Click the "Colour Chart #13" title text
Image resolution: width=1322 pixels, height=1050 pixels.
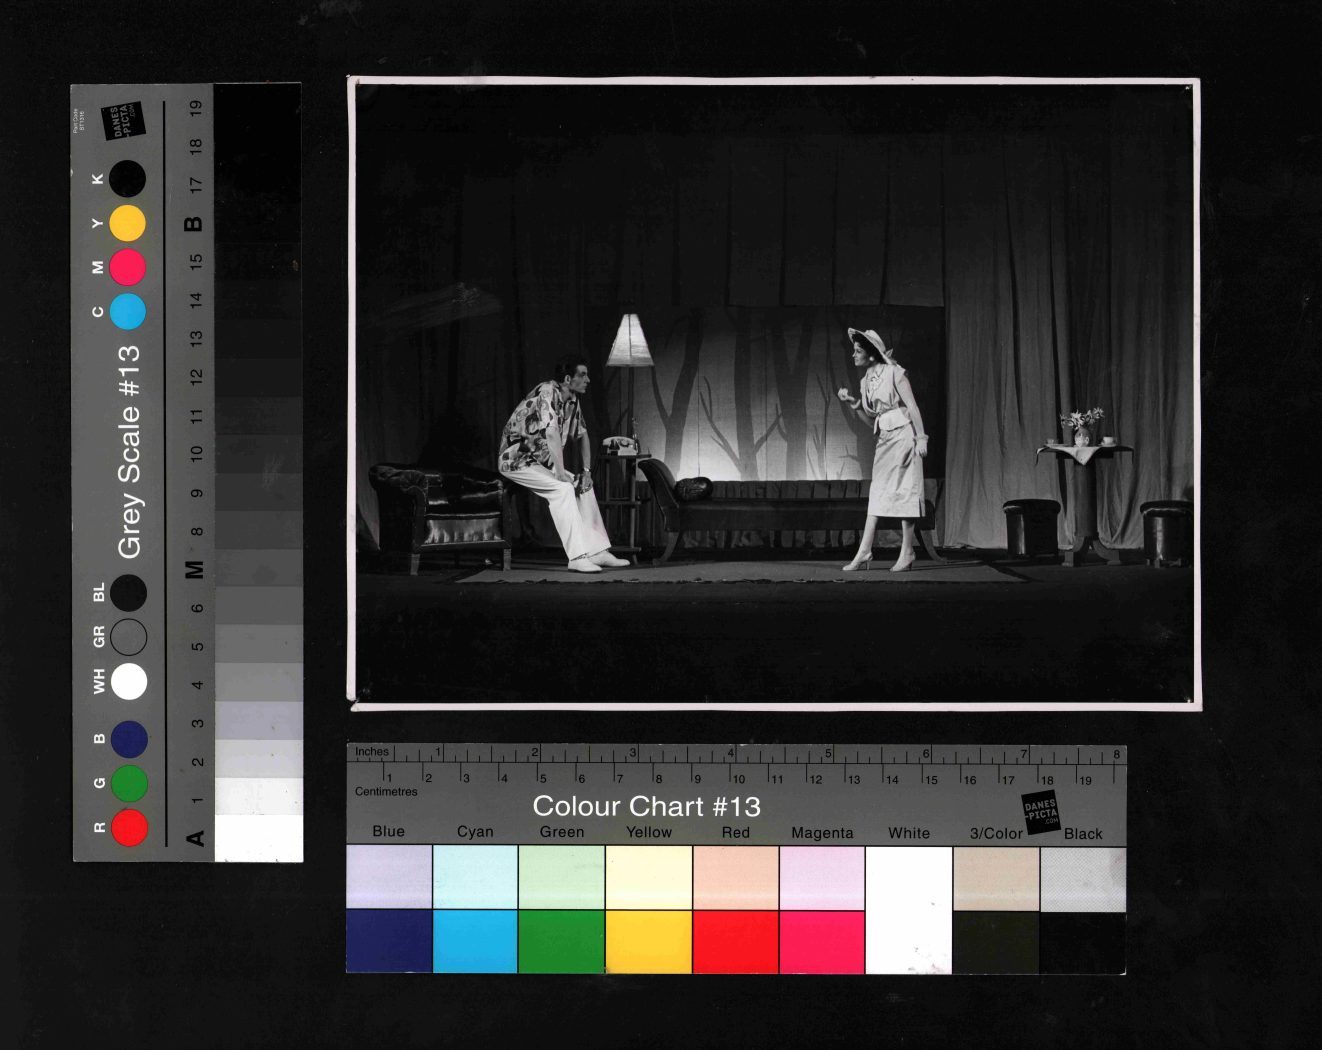(x=646, y=806)
